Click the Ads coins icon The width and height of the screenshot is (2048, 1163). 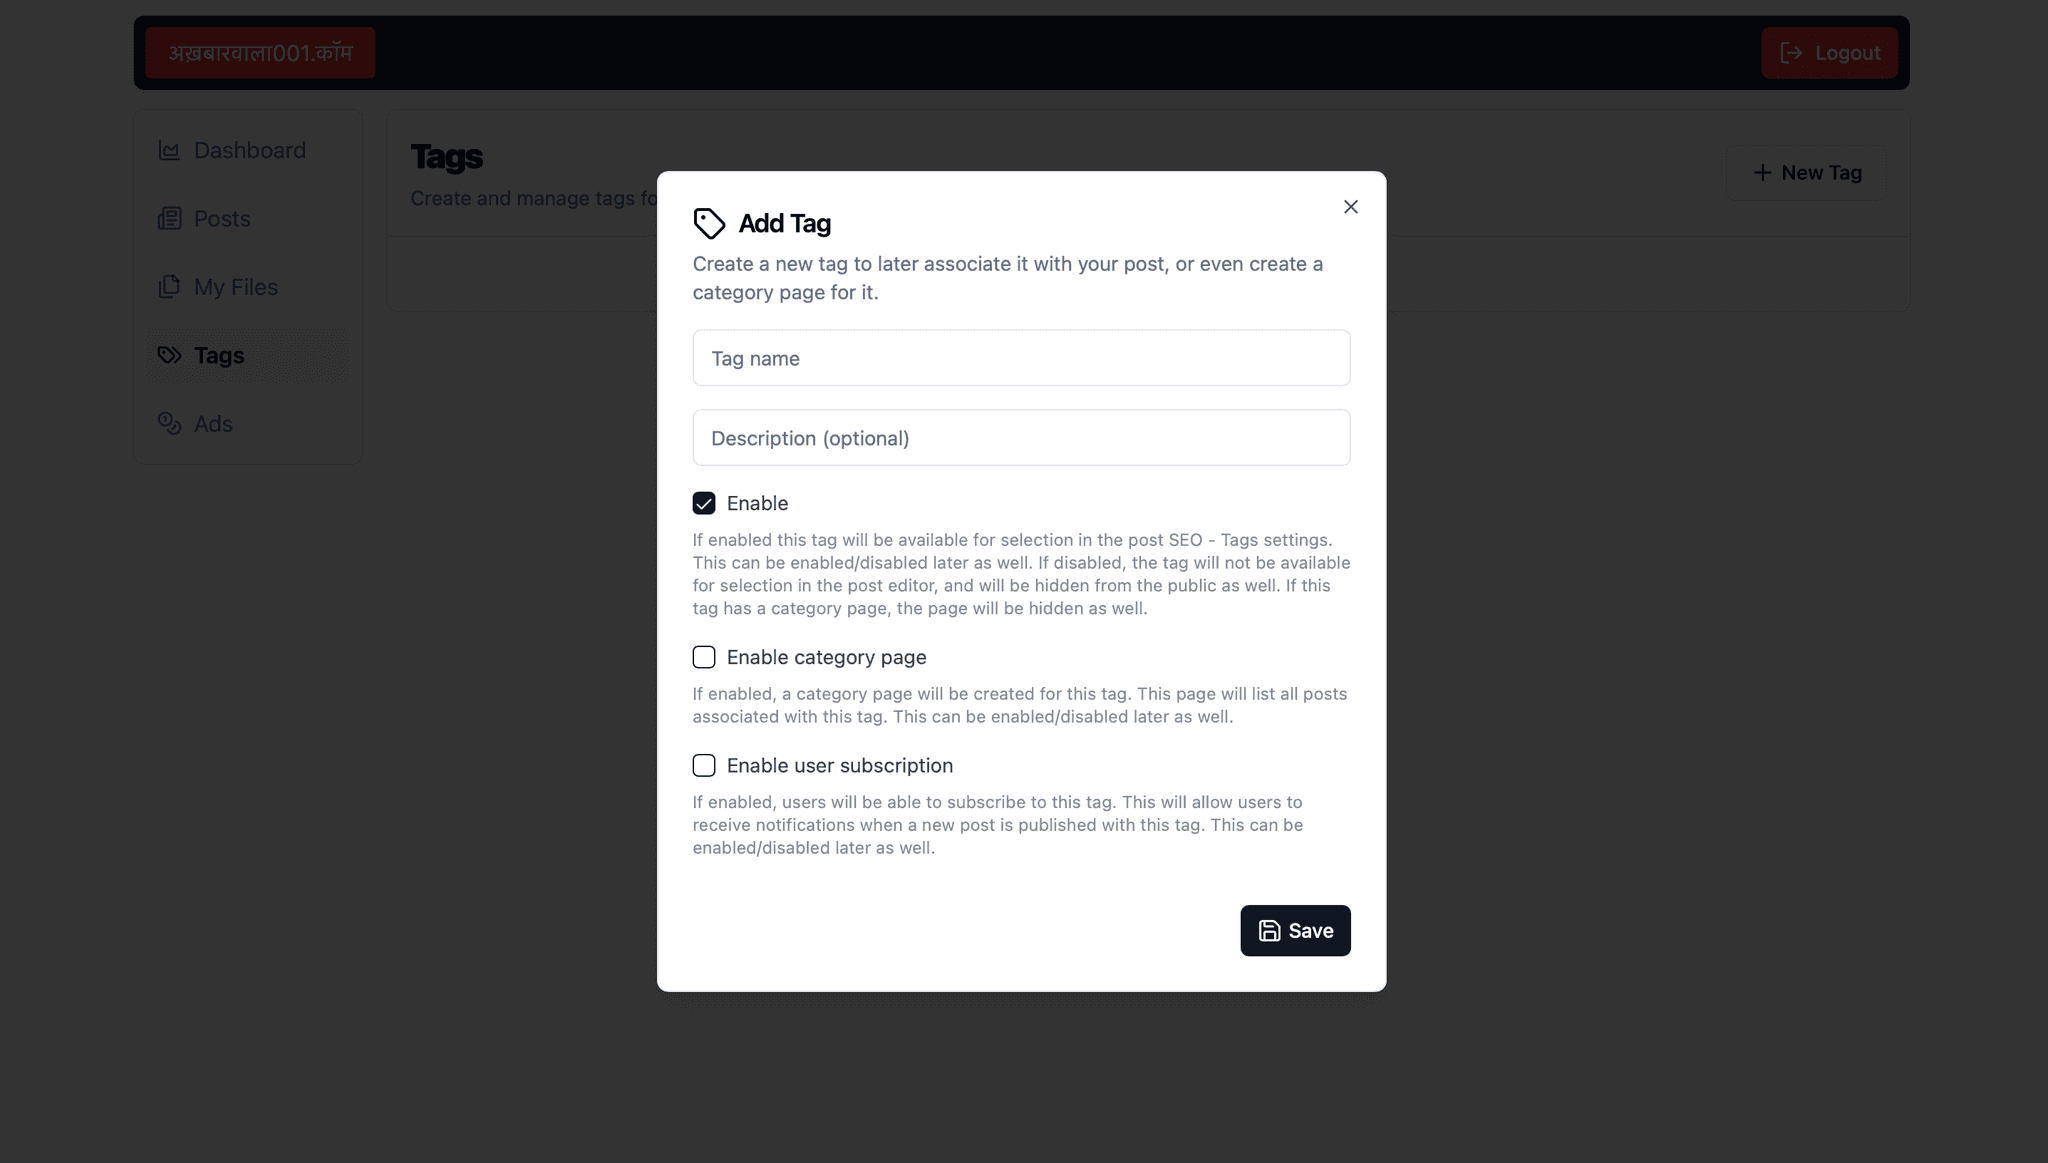point(169,424)
